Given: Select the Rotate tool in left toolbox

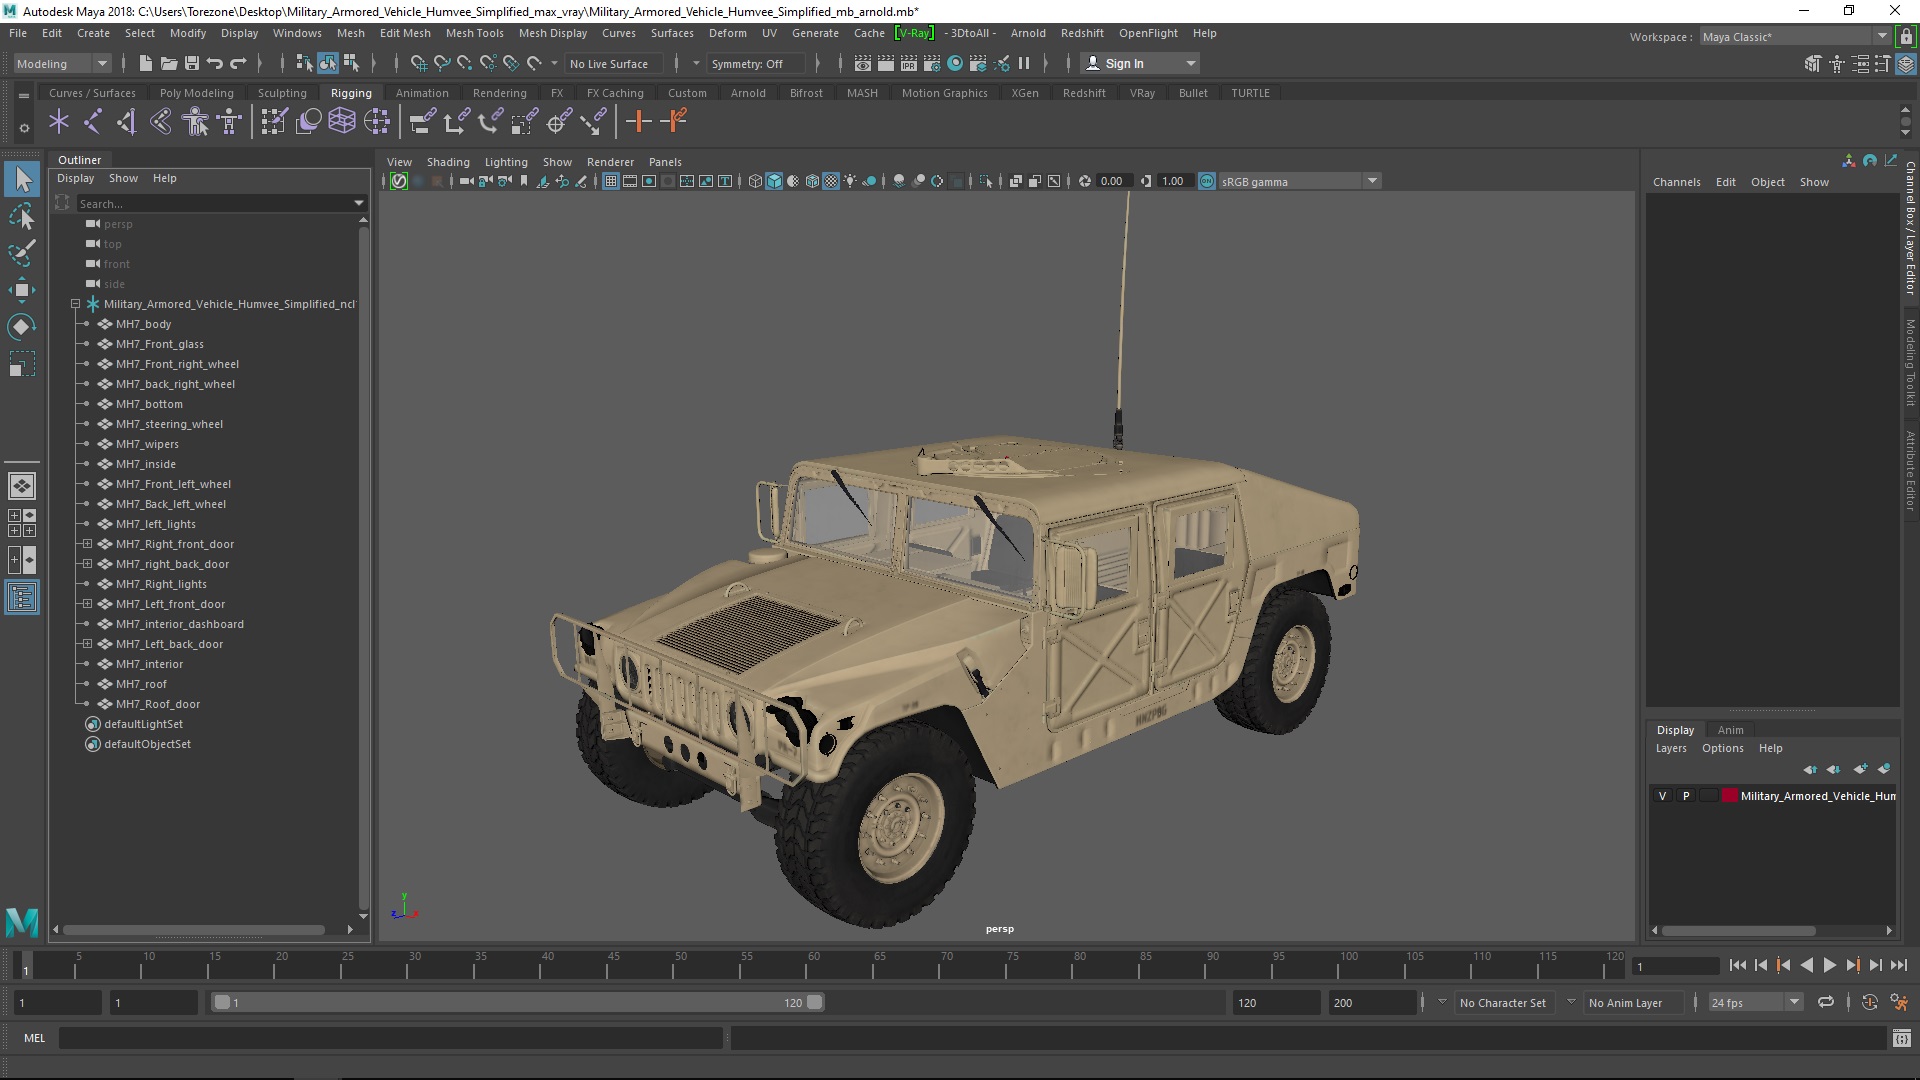Looking at the screenshot, I should pyautogui.click(x=21, y=327).
